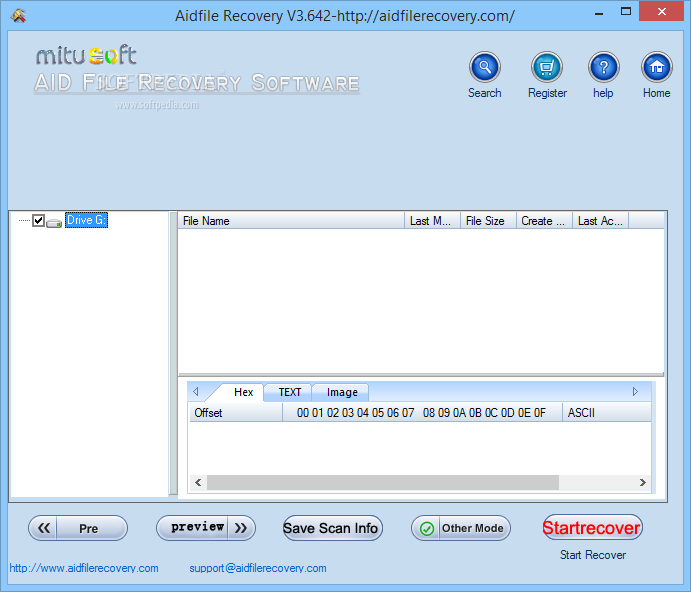
Task: Click hex view scrollbar left arrow
Action: 198,482
